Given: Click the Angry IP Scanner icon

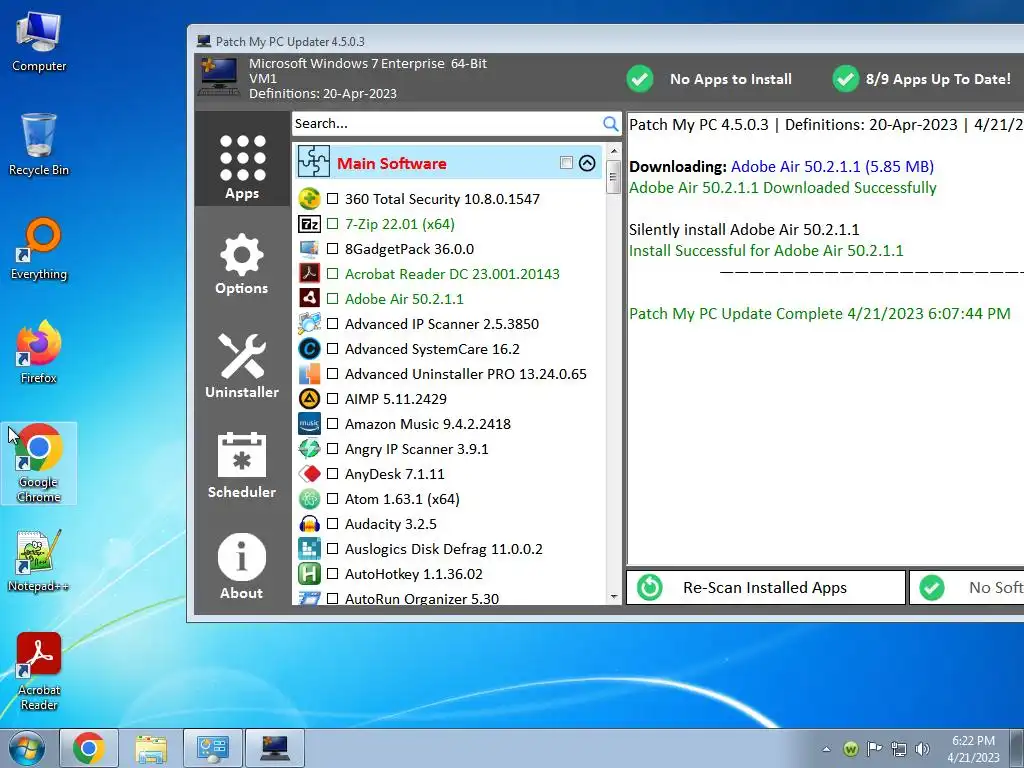Looking at the screenshot, I should [x=309, y=449].
